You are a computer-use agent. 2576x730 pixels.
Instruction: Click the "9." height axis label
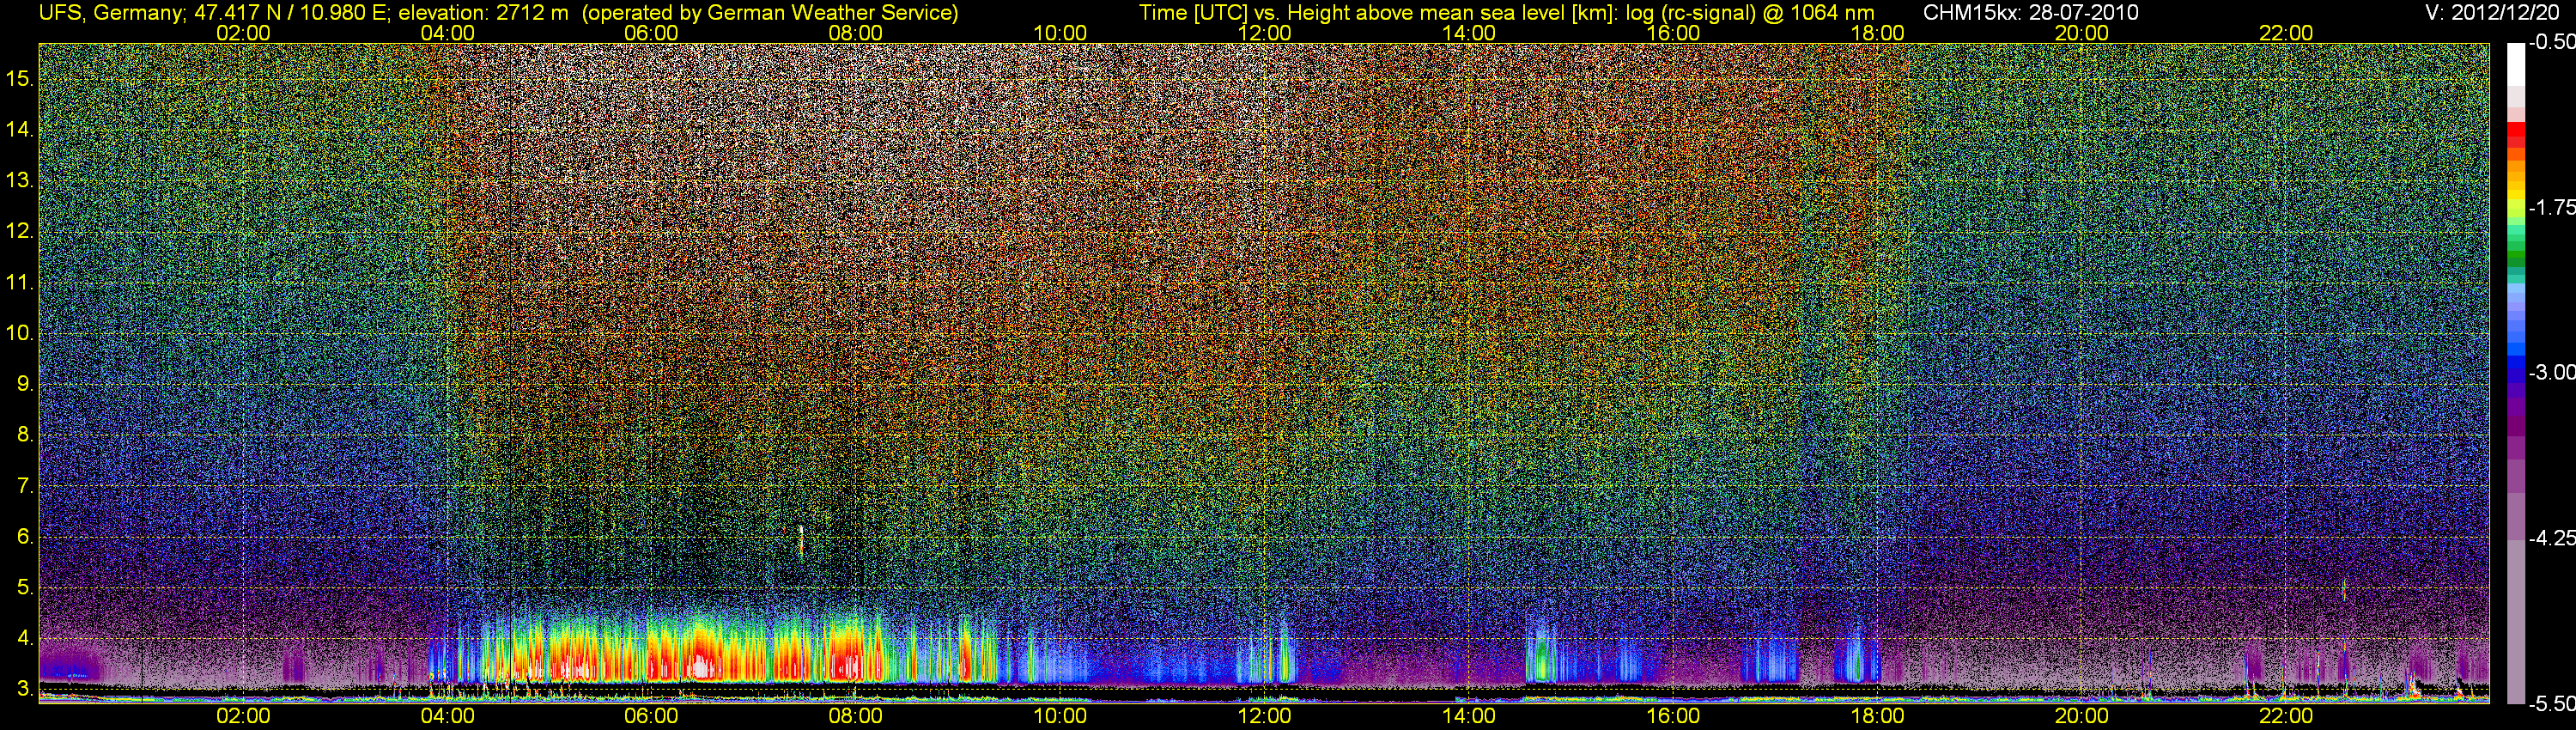pos(26,384)
